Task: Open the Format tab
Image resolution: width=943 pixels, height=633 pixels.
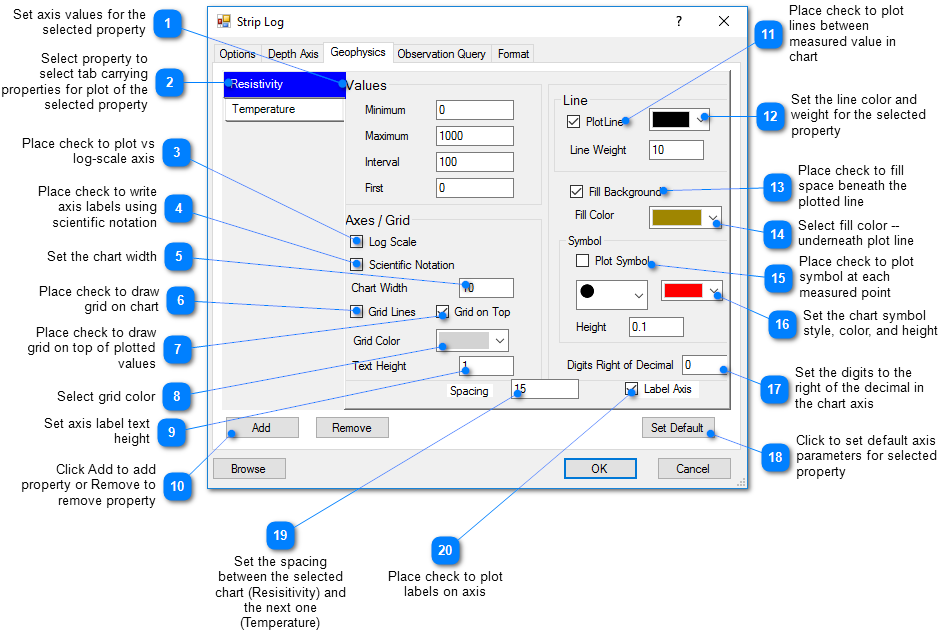Action: [x=512, y=54]
